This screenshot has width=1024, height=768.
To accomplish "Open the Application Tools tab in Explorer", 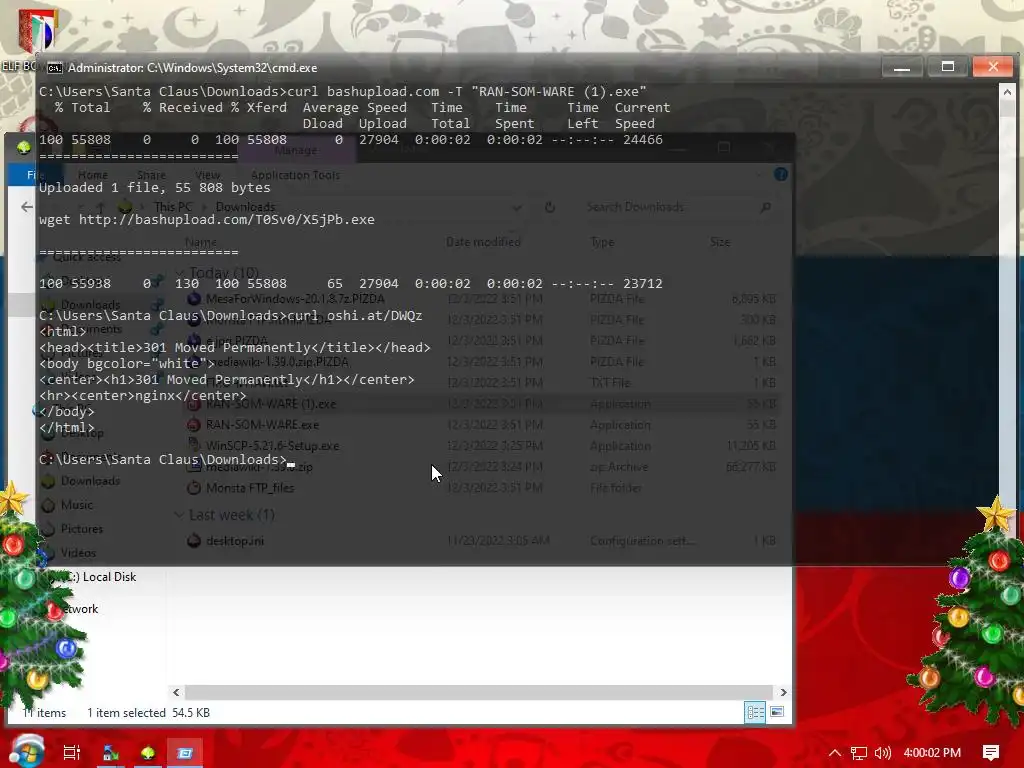I will pyautogui.click(x=295, y=175).
